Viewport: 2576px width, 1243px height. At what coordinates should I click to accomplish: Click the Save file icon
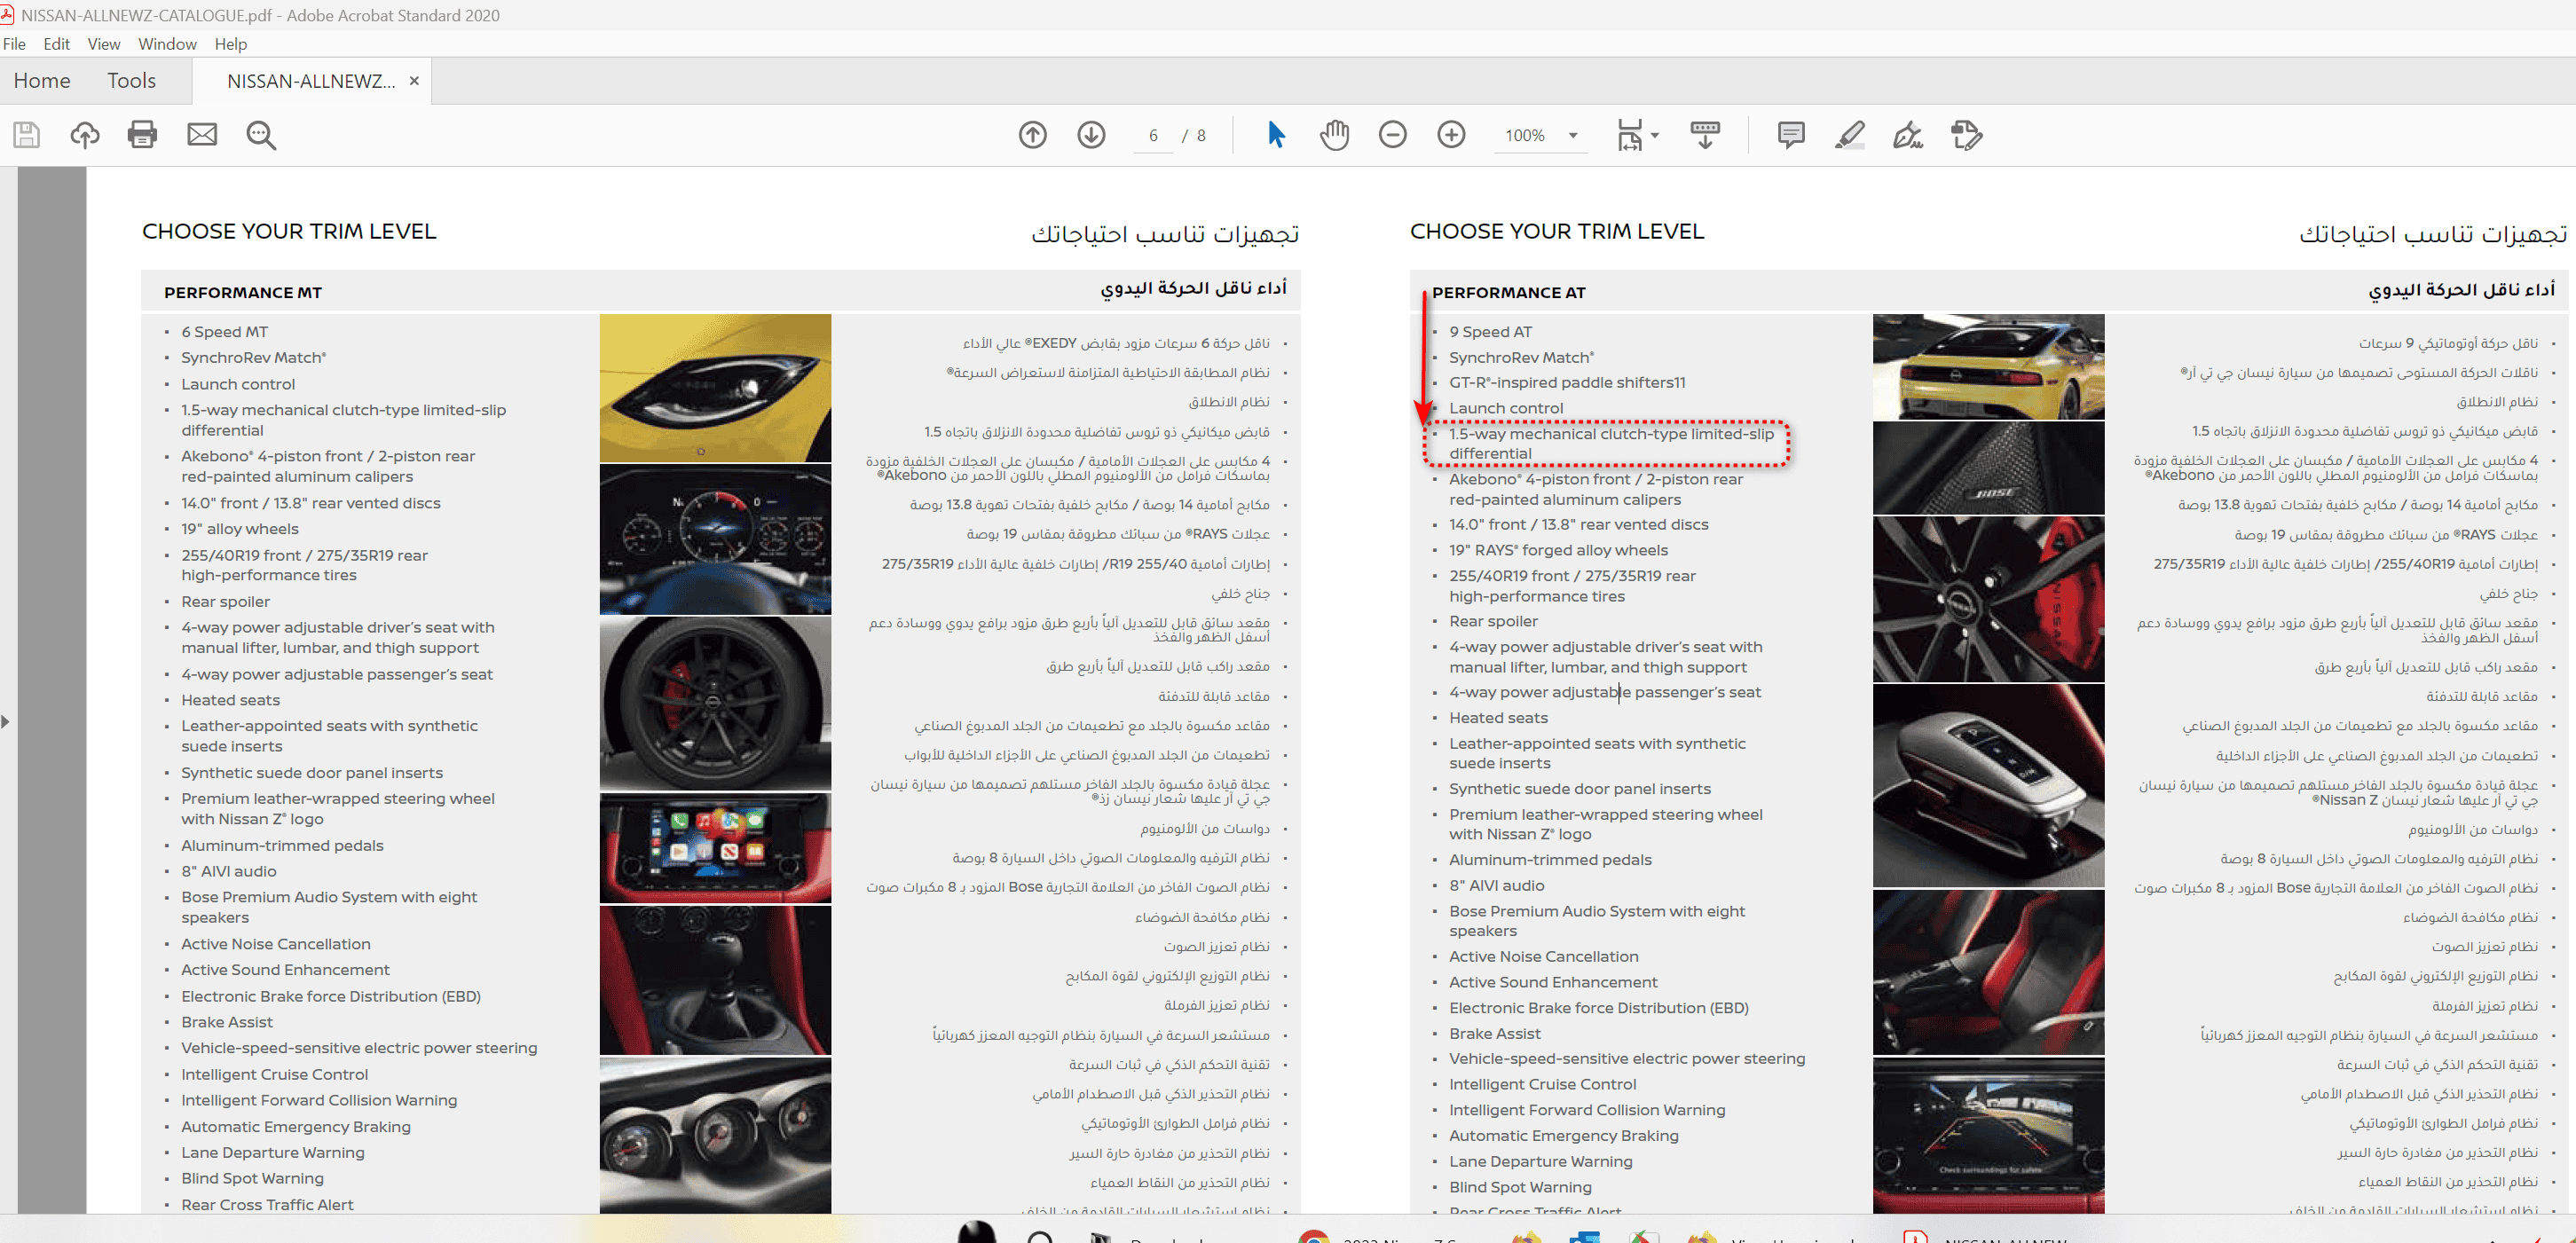point(27,134)
